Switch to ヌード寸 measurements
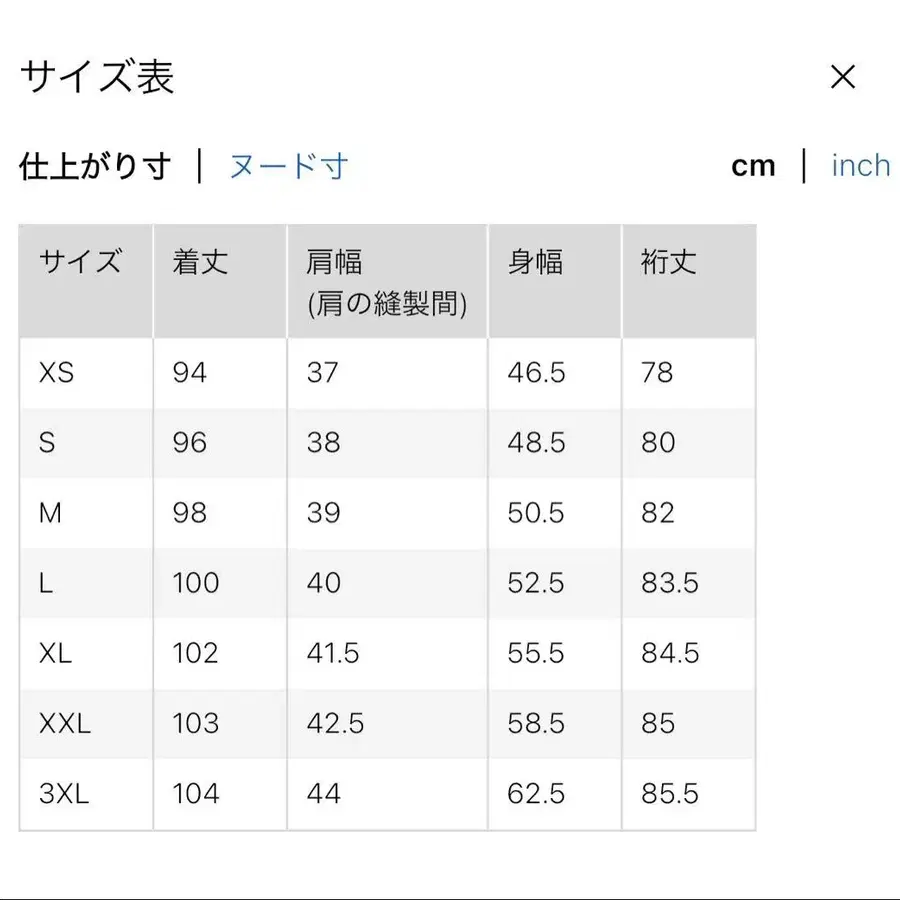The image size is (900, 900). [288, 168]
